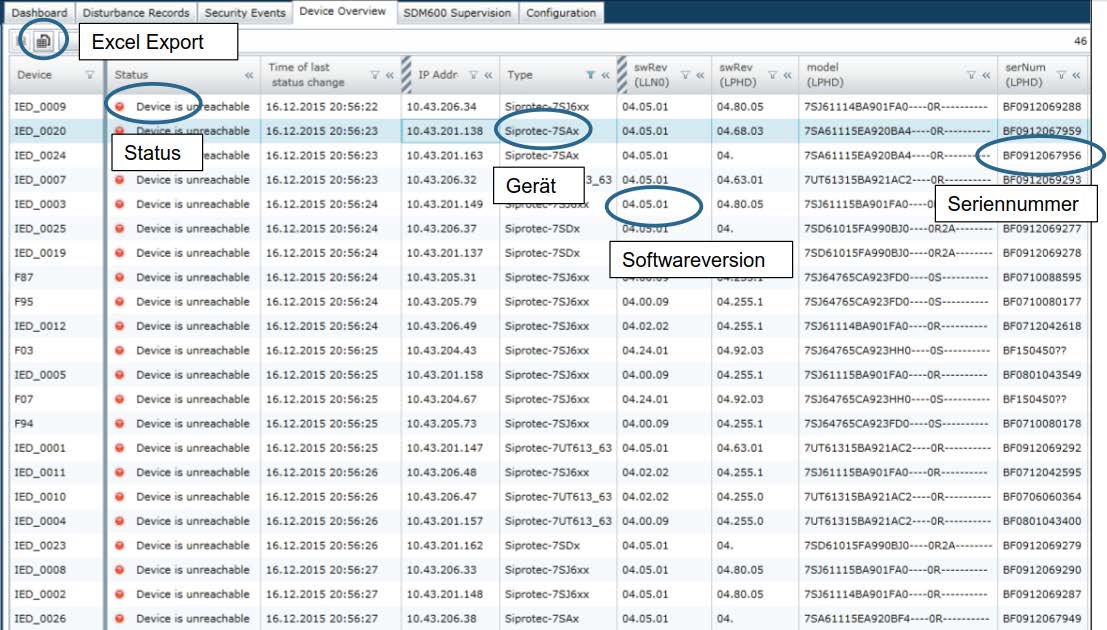The image size is (1107, 630).
Task: Sort by the Status column header label
Action: coord(131,75)
